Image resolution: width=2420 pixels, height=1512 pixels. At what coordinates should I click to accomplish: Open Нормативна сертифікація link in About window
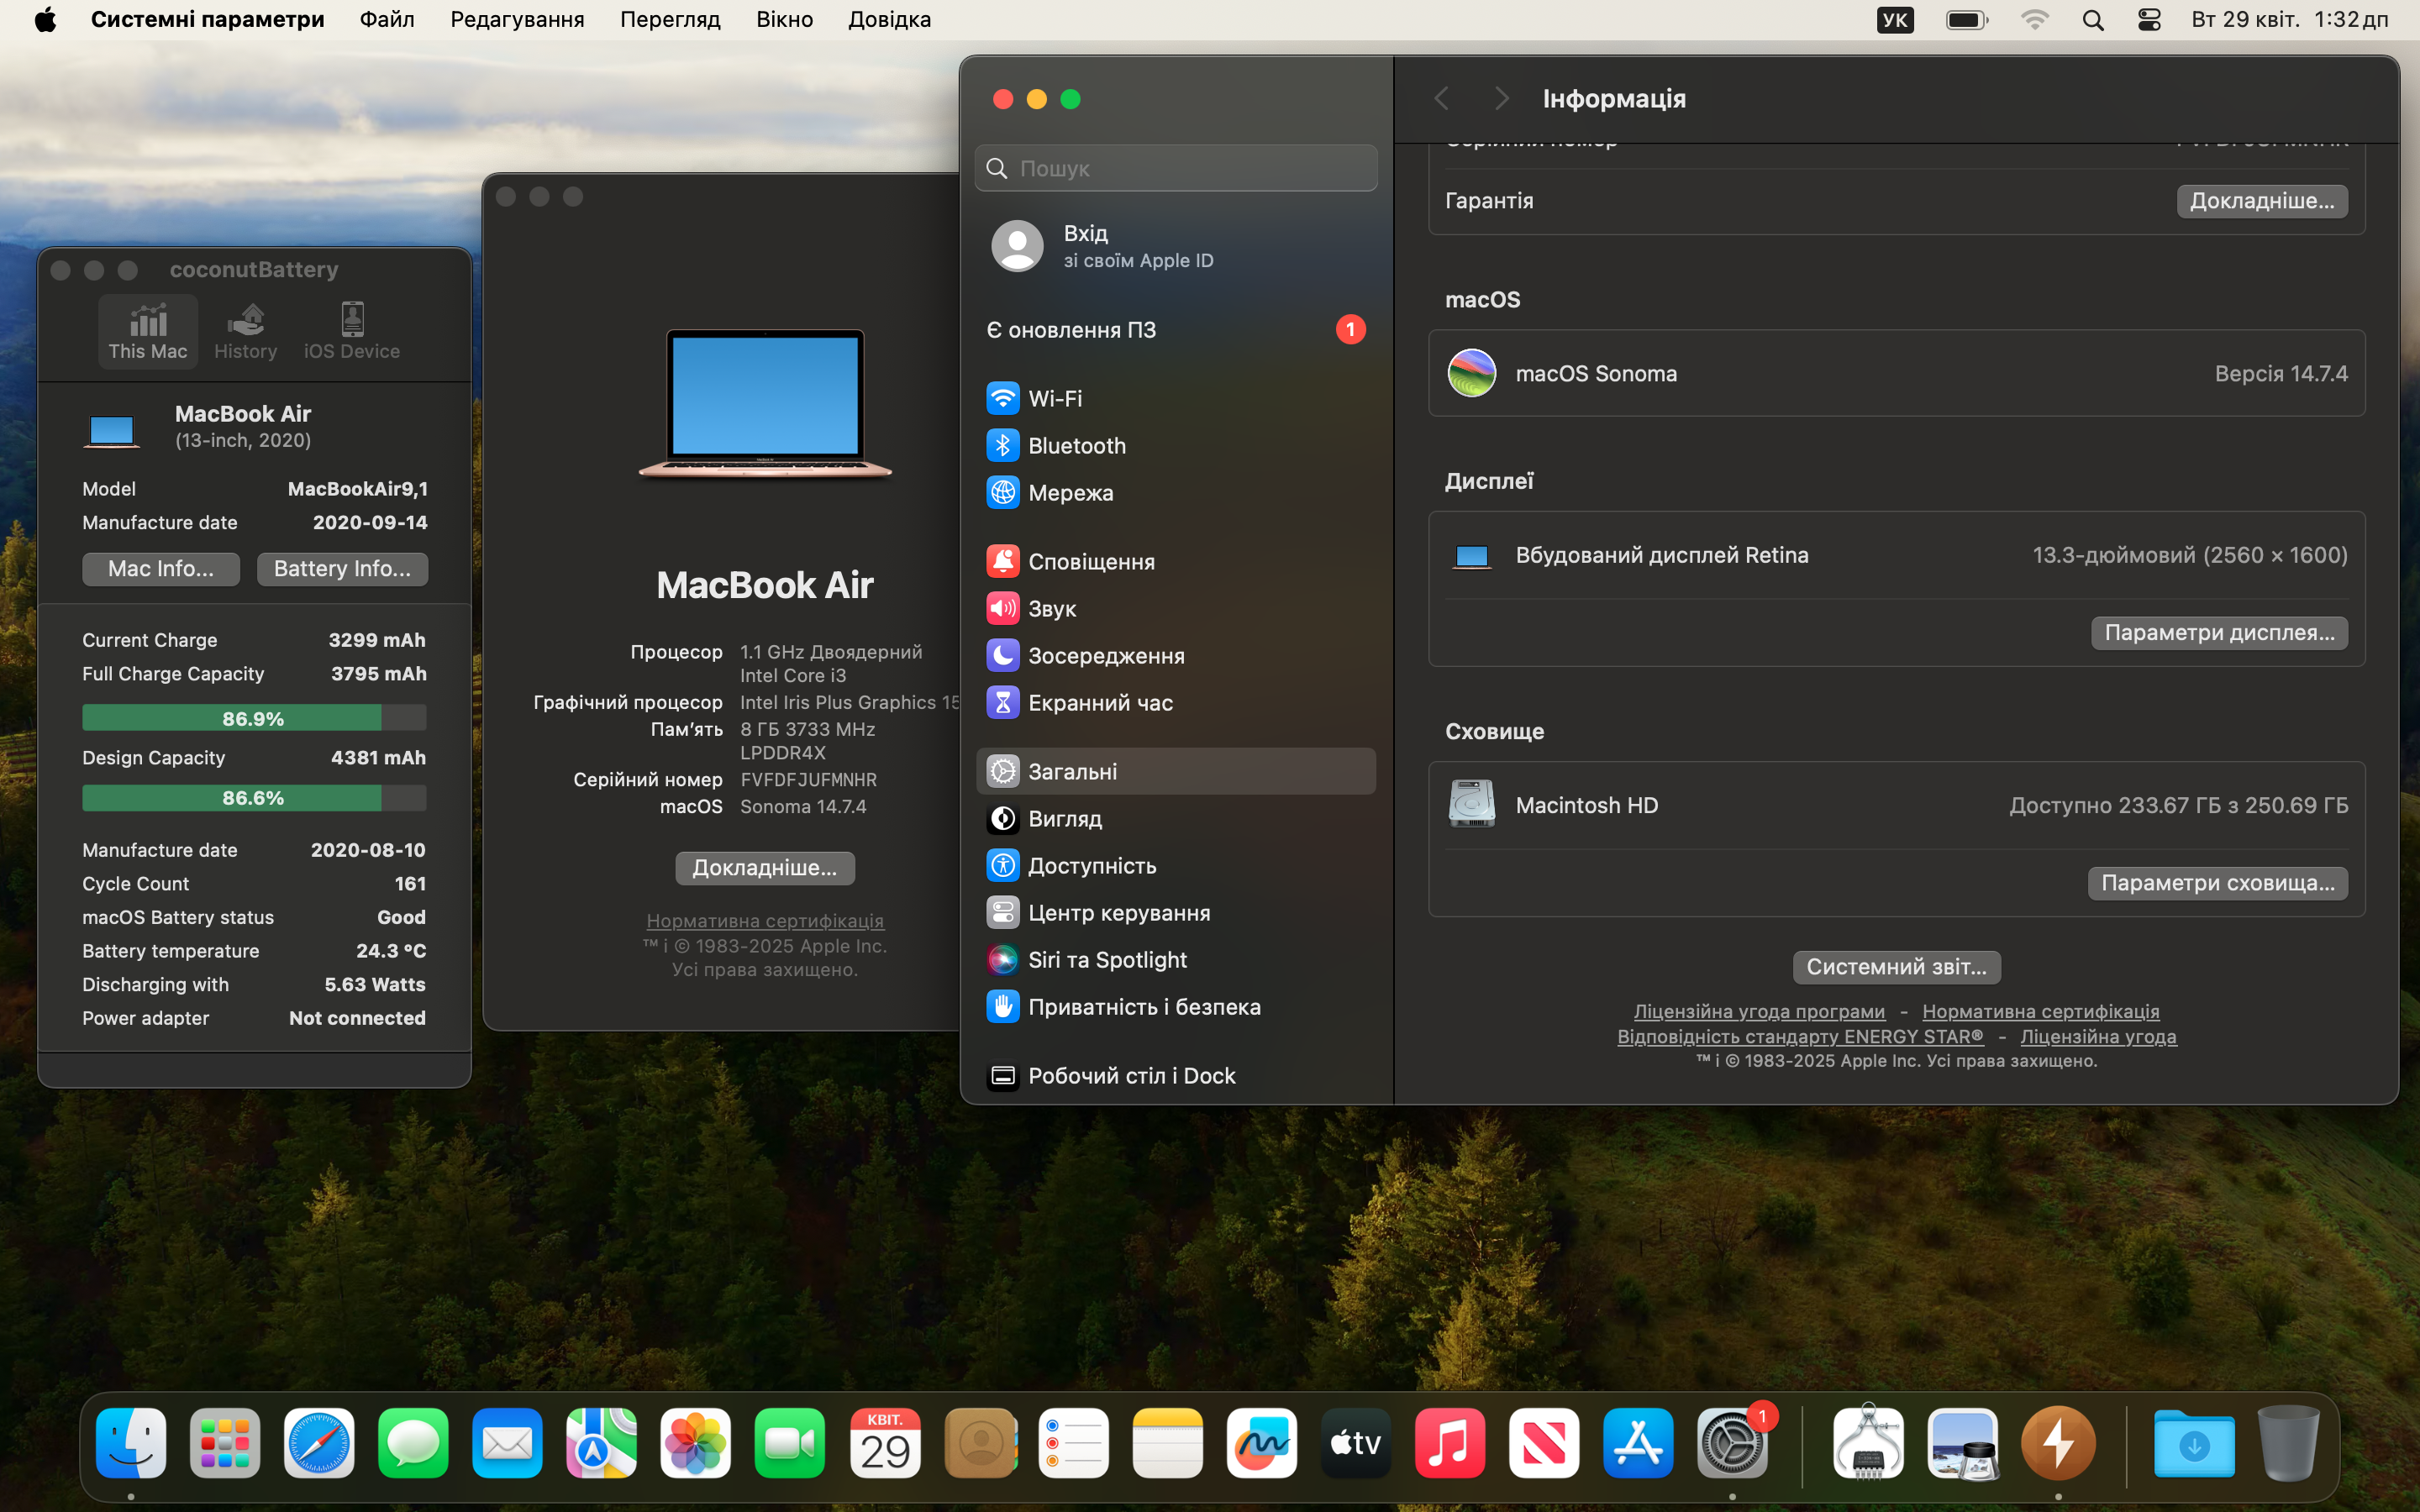(x=765, y=920)
